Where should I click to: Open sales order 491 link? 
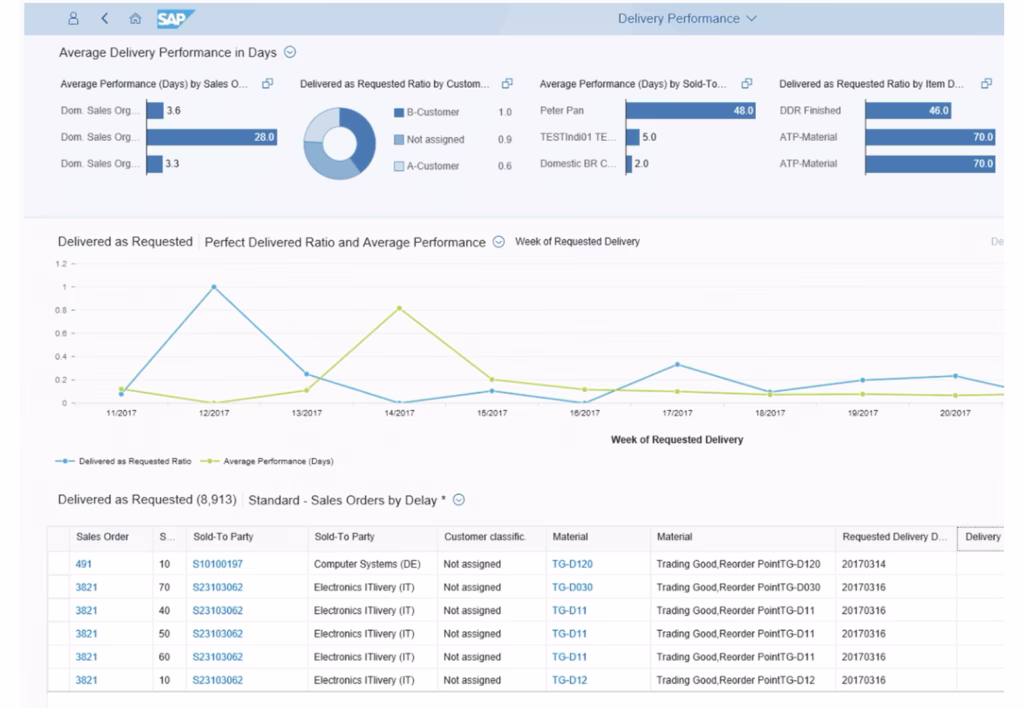coord(83,564)
